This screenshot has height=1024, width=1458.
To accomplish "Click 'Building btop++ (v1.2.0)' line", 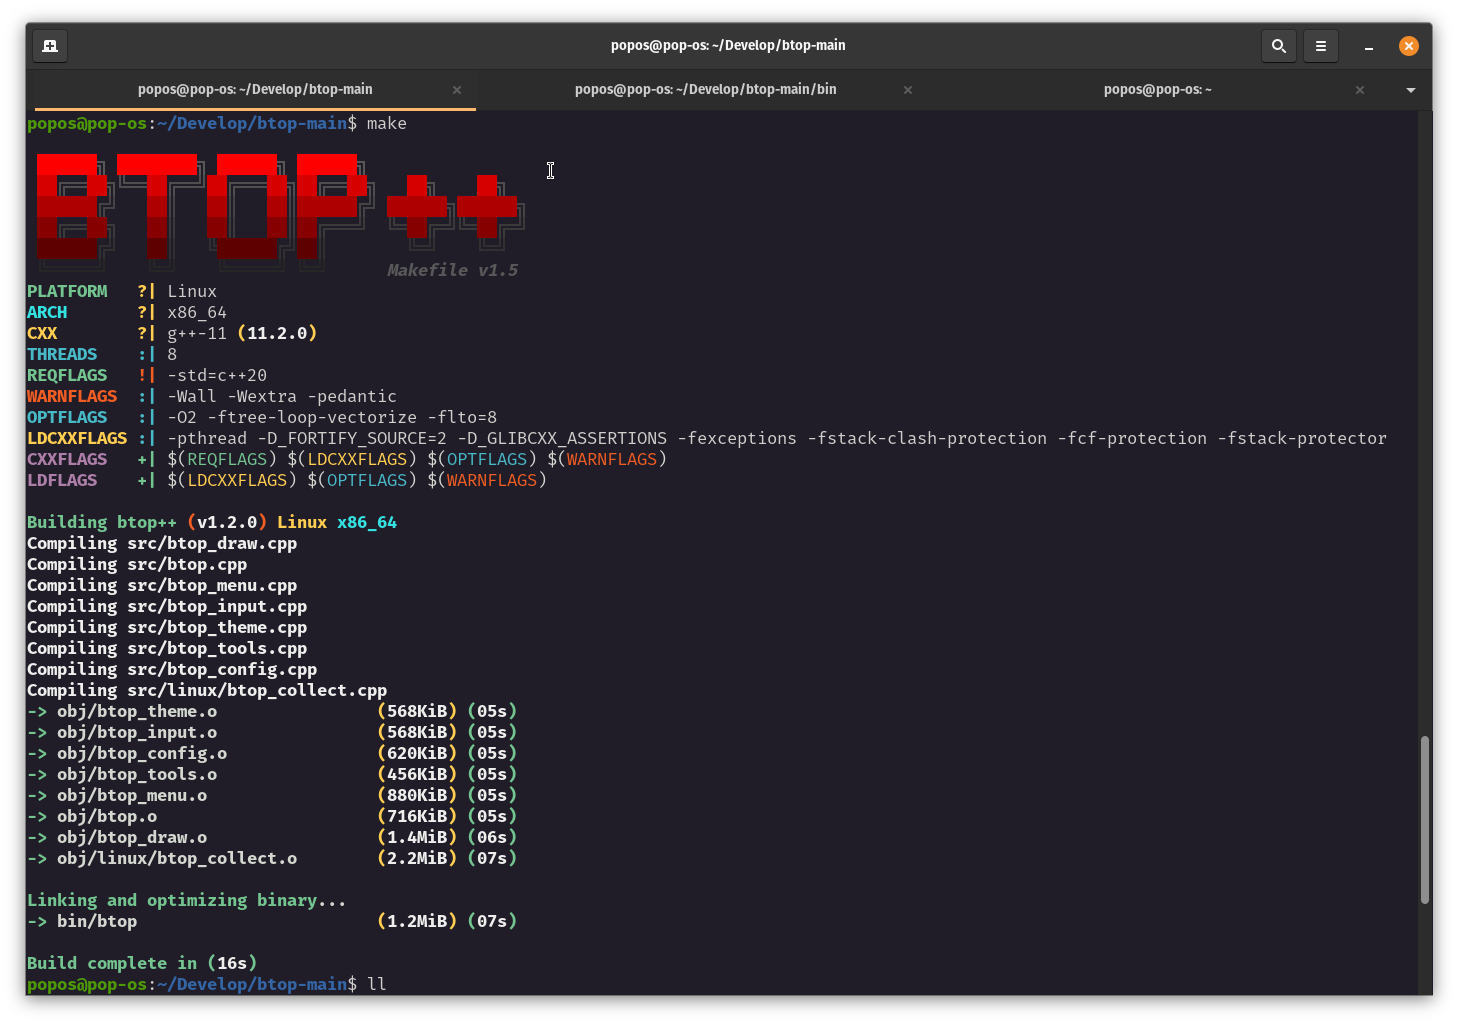I will click(212, 522).
